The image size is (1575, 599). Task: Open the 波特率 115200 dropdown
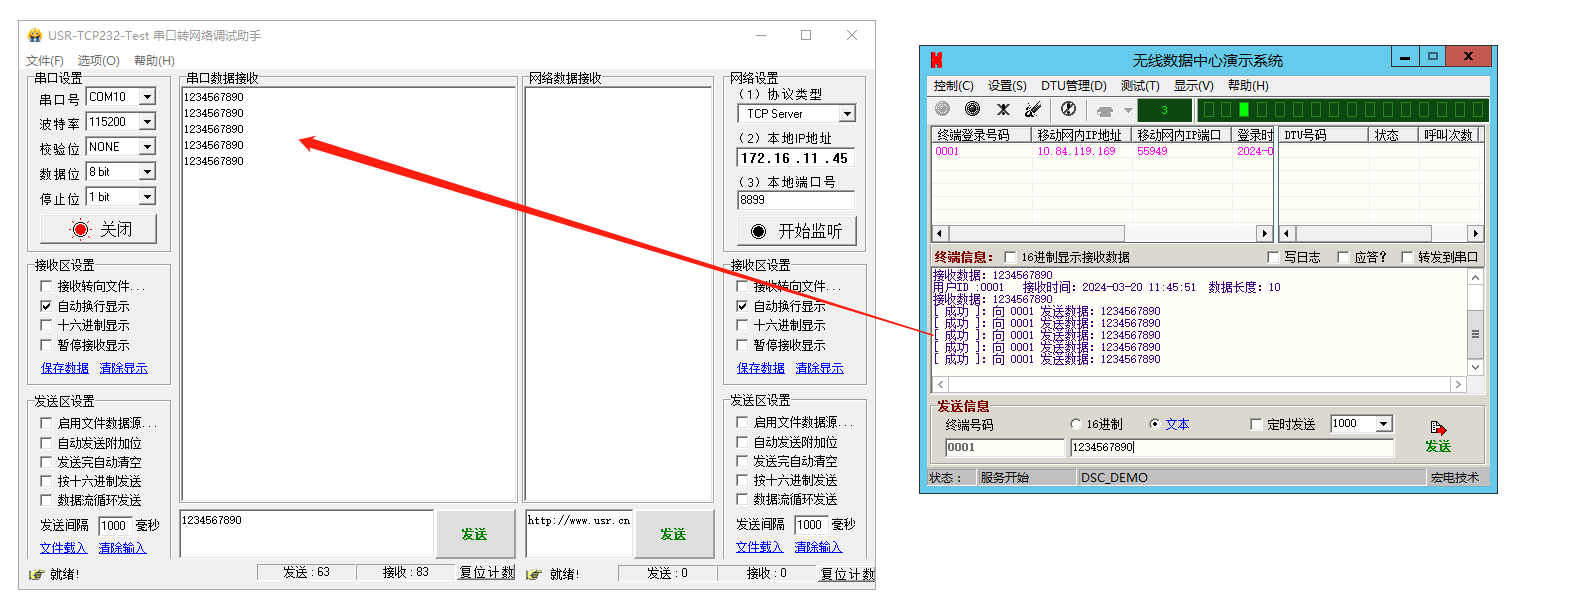(x=147, y=122)
